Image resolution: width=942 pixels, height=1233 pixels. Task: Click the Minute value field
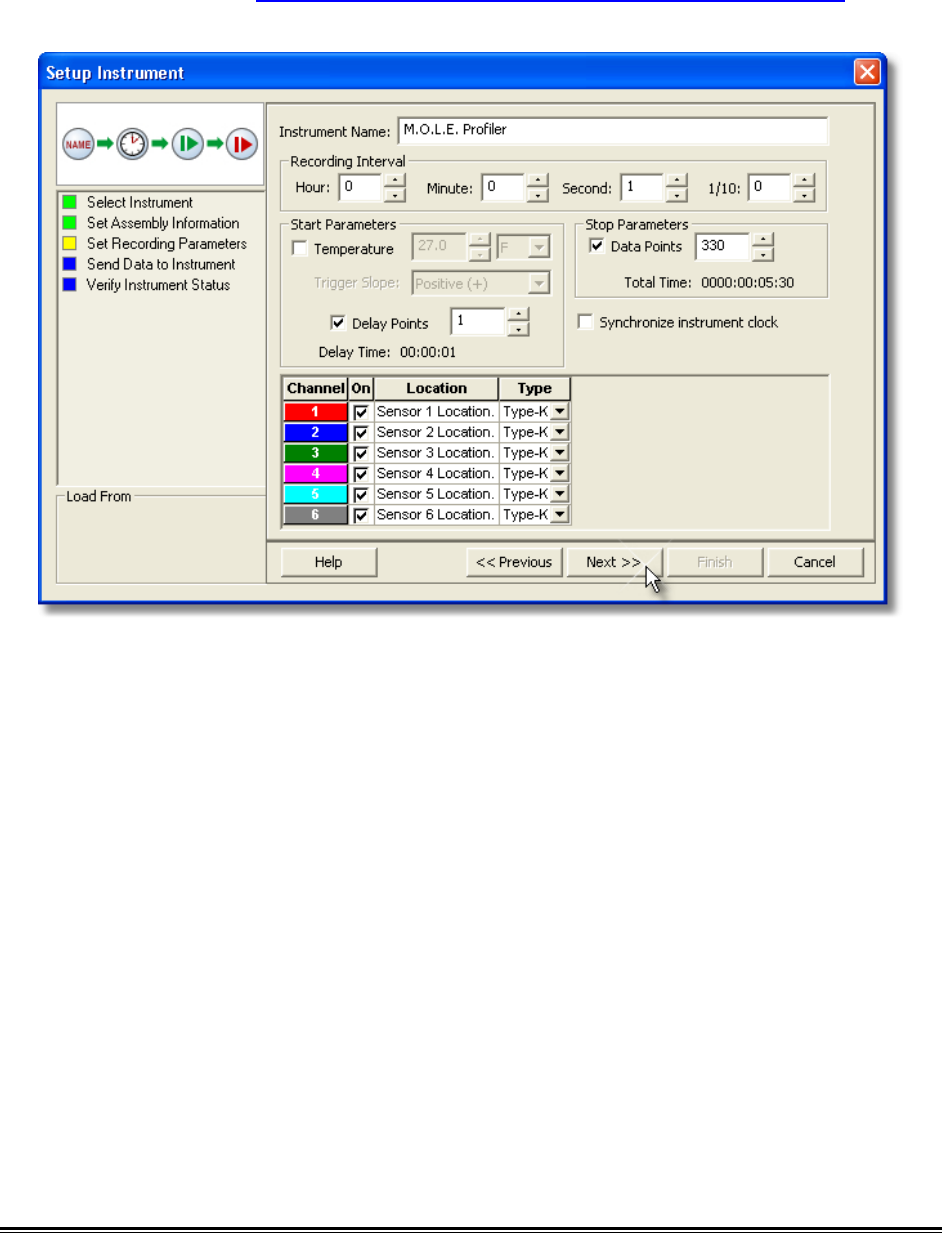pyautogui.click(x=504, y=187)
